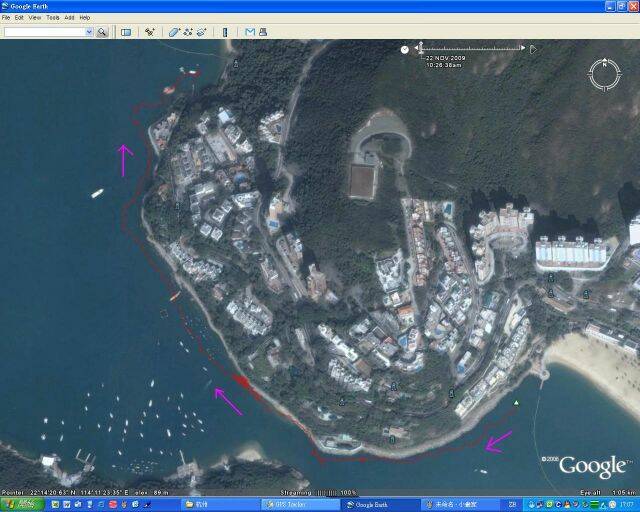Toggle the sidebar panel icon
This screenshot has width=640, height=512.
(x=126, y=32)
